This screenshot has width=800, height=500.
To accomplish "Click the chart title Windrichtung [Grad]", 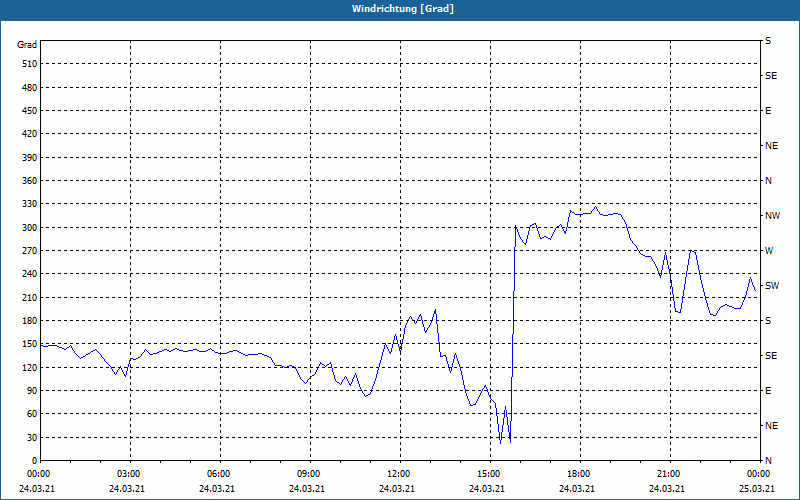I will 403,9.
